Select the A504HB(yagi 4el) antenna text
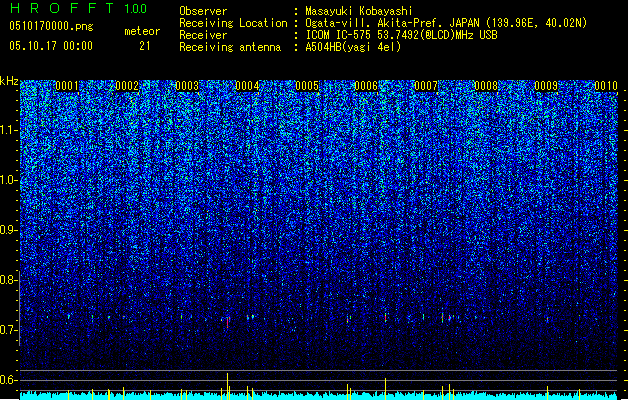Viewport: 629px width, 400px height. 353,47
